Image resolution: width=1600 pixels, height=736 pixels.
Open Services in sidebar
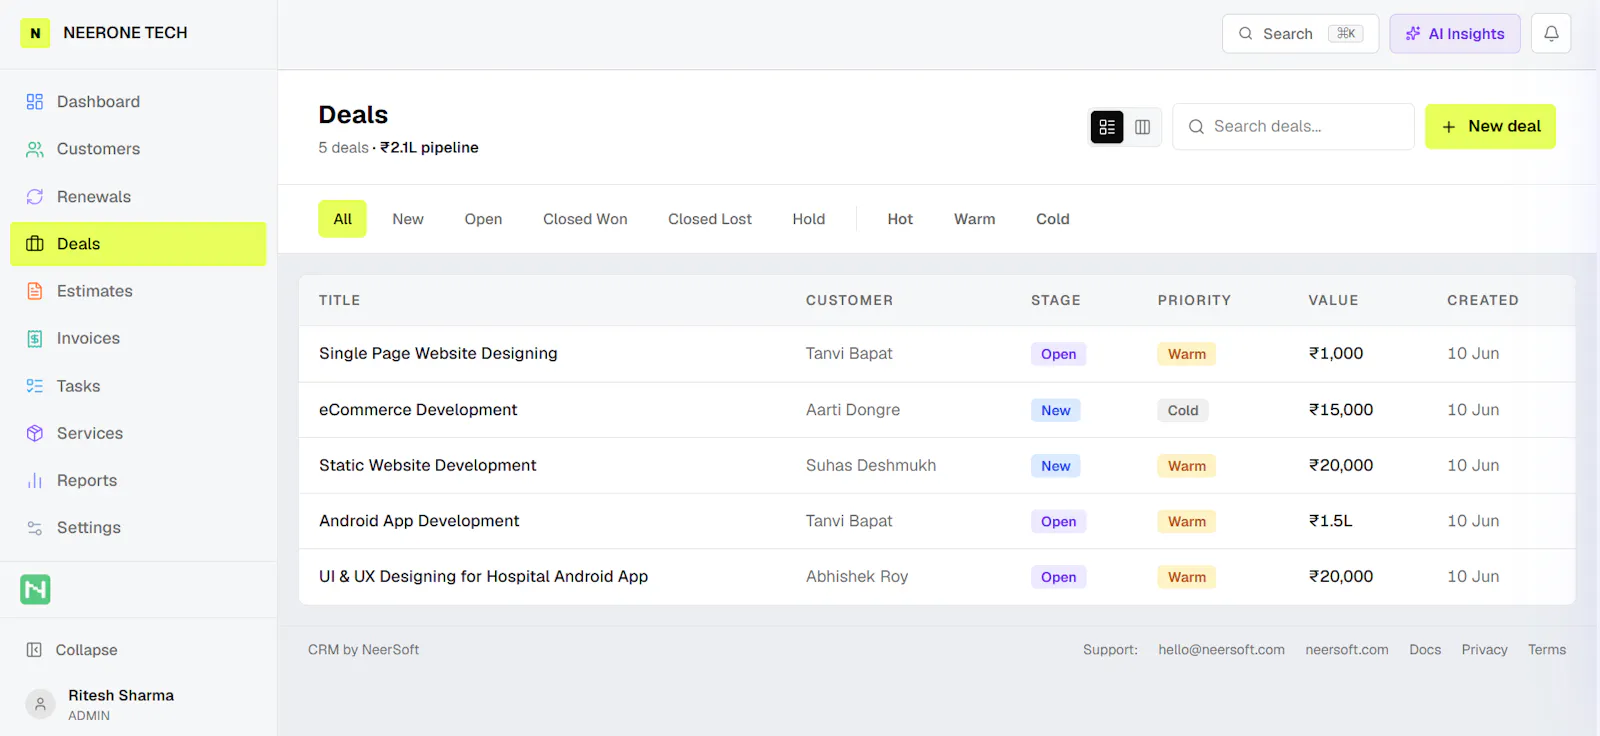tap(138, 433)
